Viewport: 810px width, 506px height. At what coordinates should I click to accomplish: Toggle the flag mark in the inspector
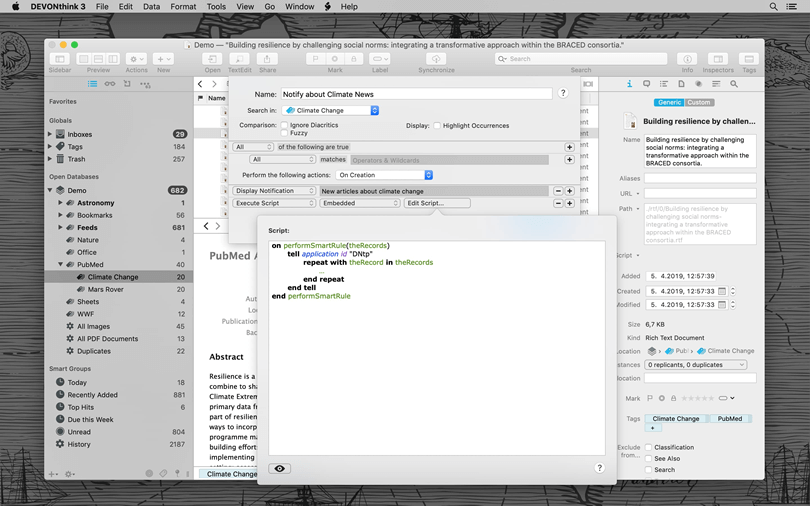650,398
